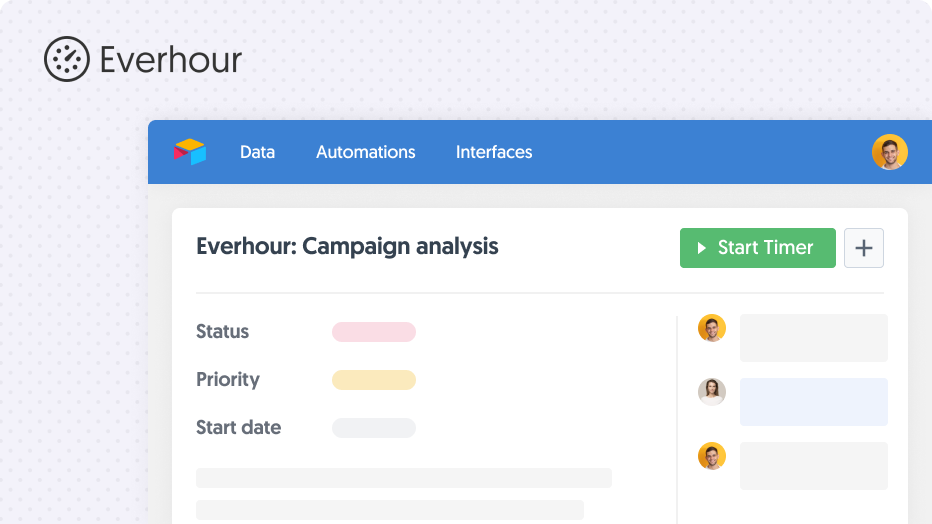Select the first male avatar in list
This screenshot has height=524, width=932.
click(711, 328)
